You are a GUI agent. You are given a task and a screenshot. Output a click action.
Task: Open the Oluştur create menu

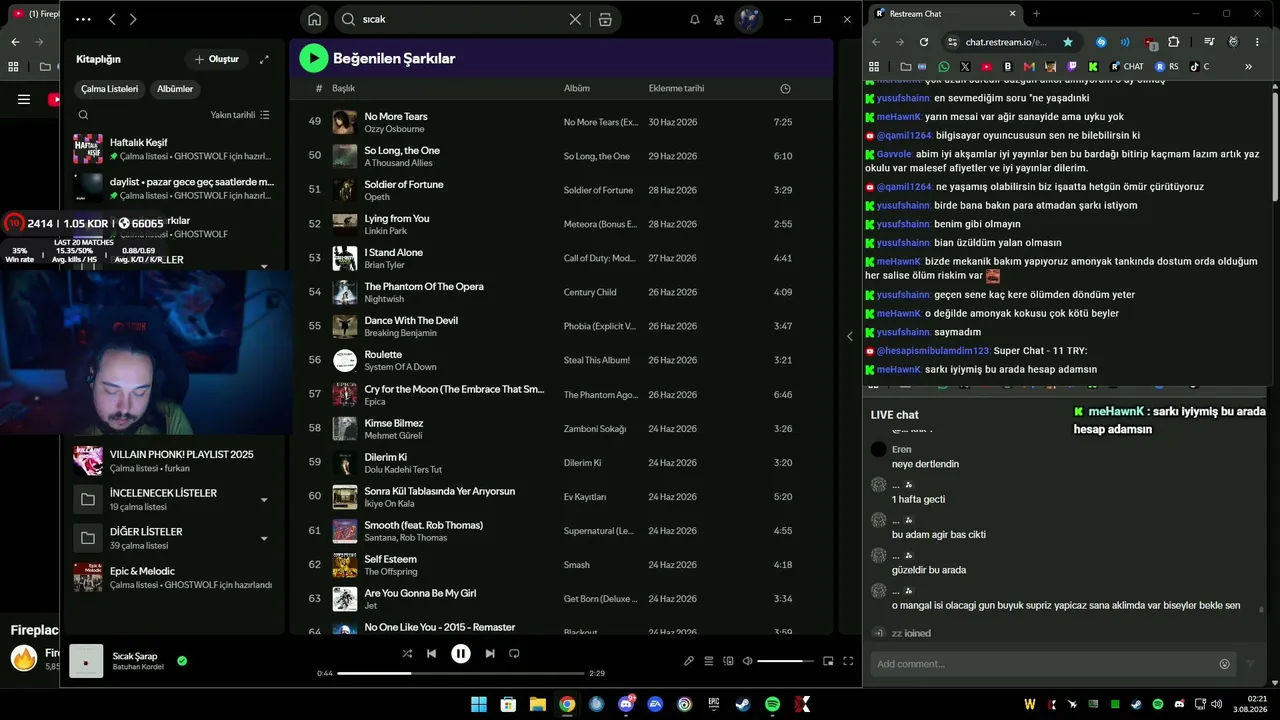(x=217, y=59)
